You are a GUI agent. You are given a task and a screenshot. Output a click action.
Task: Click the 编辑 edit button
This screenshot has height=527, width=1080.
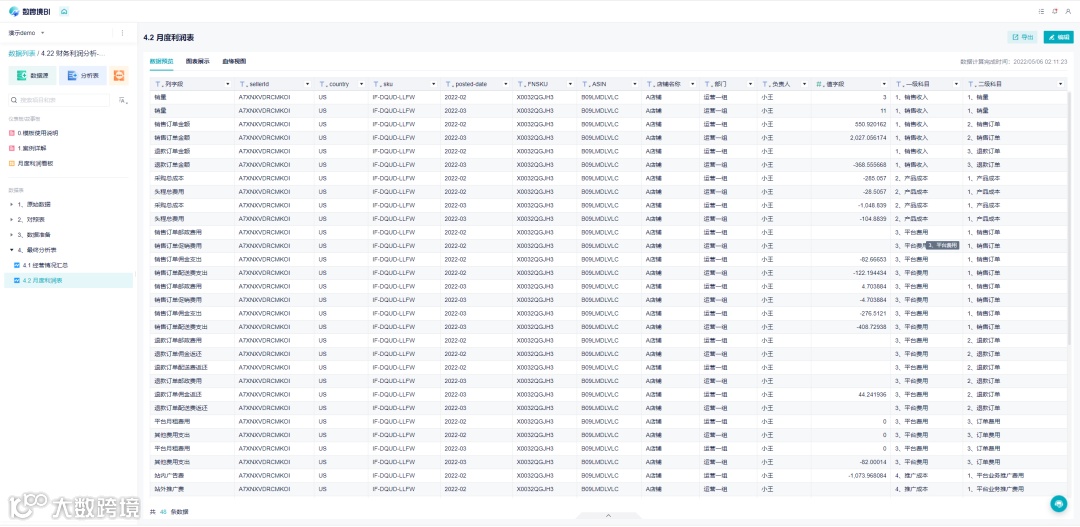tap(1059, 37)
